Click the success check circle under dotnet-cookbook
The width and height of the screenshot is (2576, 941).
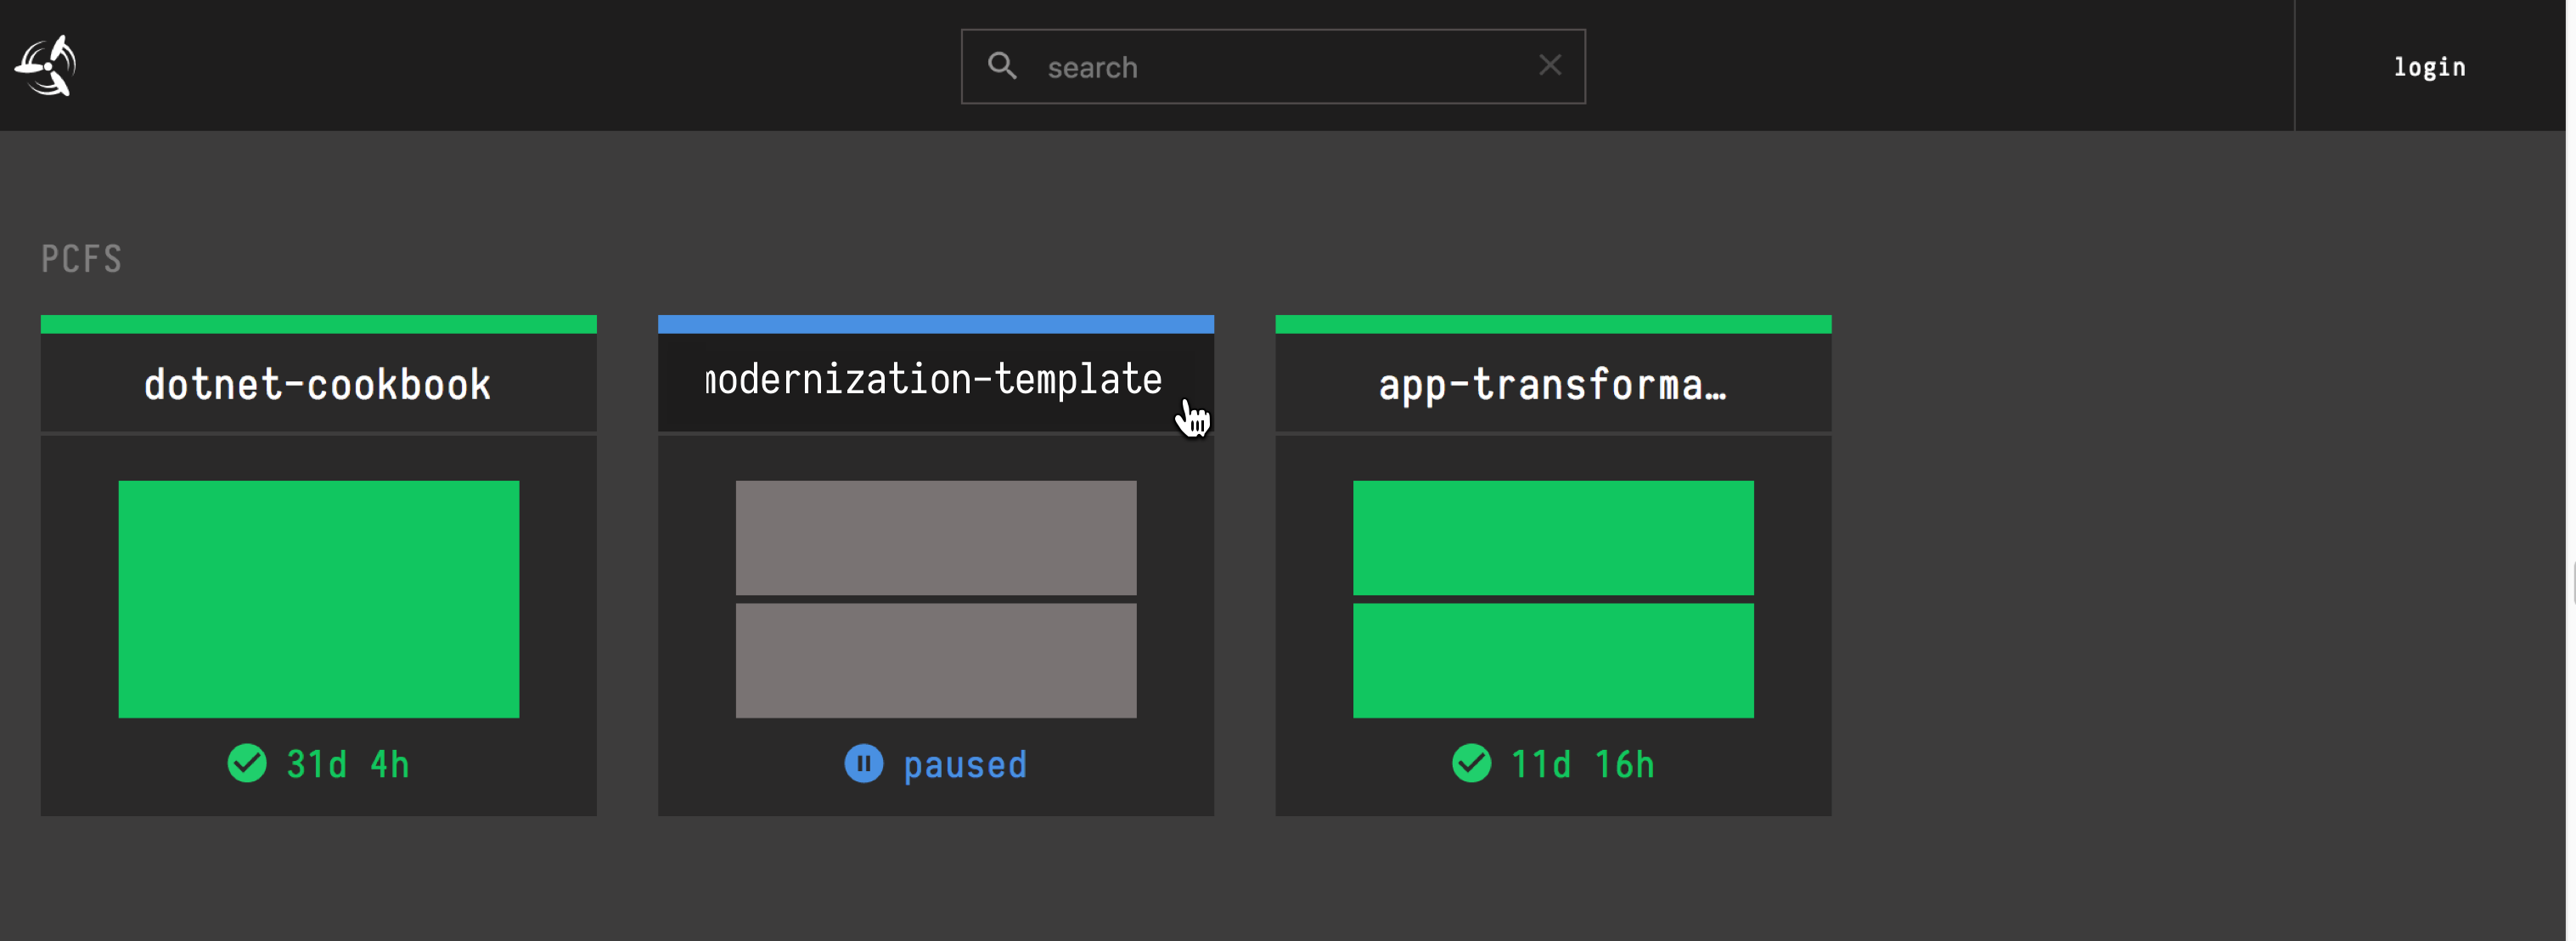pos(247,763)
